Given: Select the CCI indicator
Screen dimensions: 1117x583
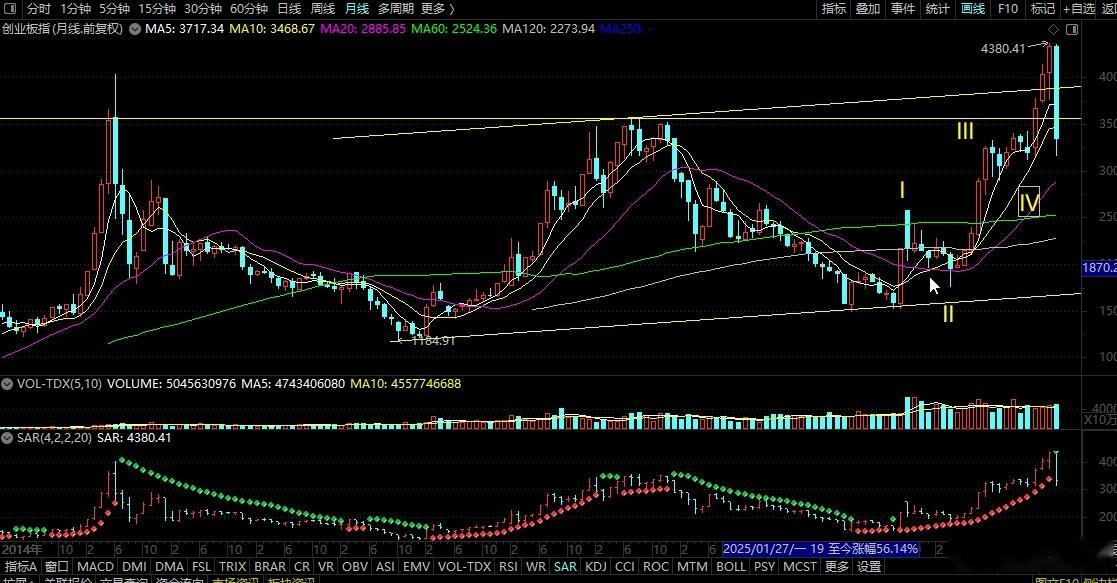Looking at the screenshot, I should (625, 567).
